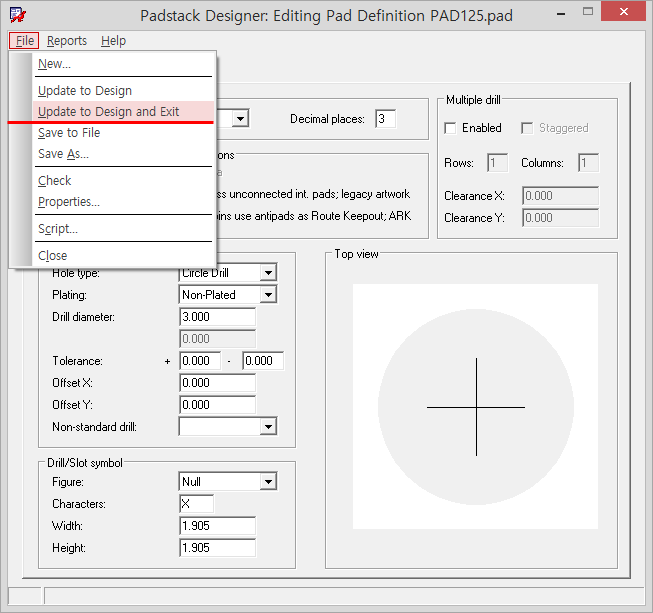Click the Padstack Designer app icon
Viewport: 653px width, 613px height.
[x=17, y=15]
